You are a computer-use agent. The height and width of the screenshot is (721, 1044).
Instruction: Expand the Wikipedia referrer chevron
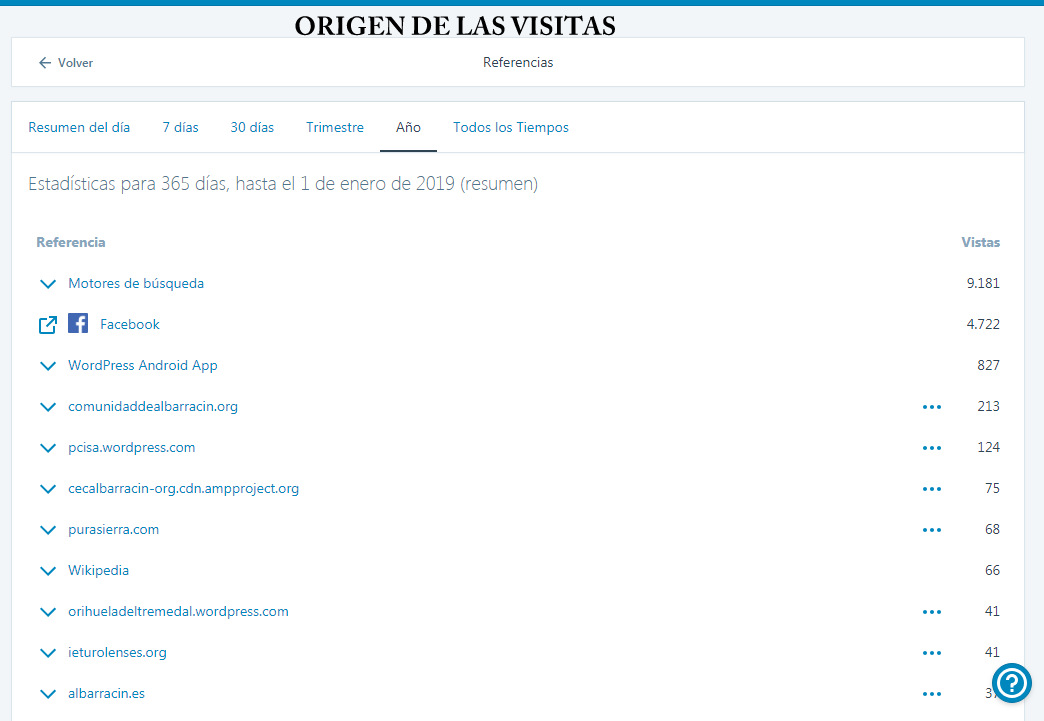point(48,571)
